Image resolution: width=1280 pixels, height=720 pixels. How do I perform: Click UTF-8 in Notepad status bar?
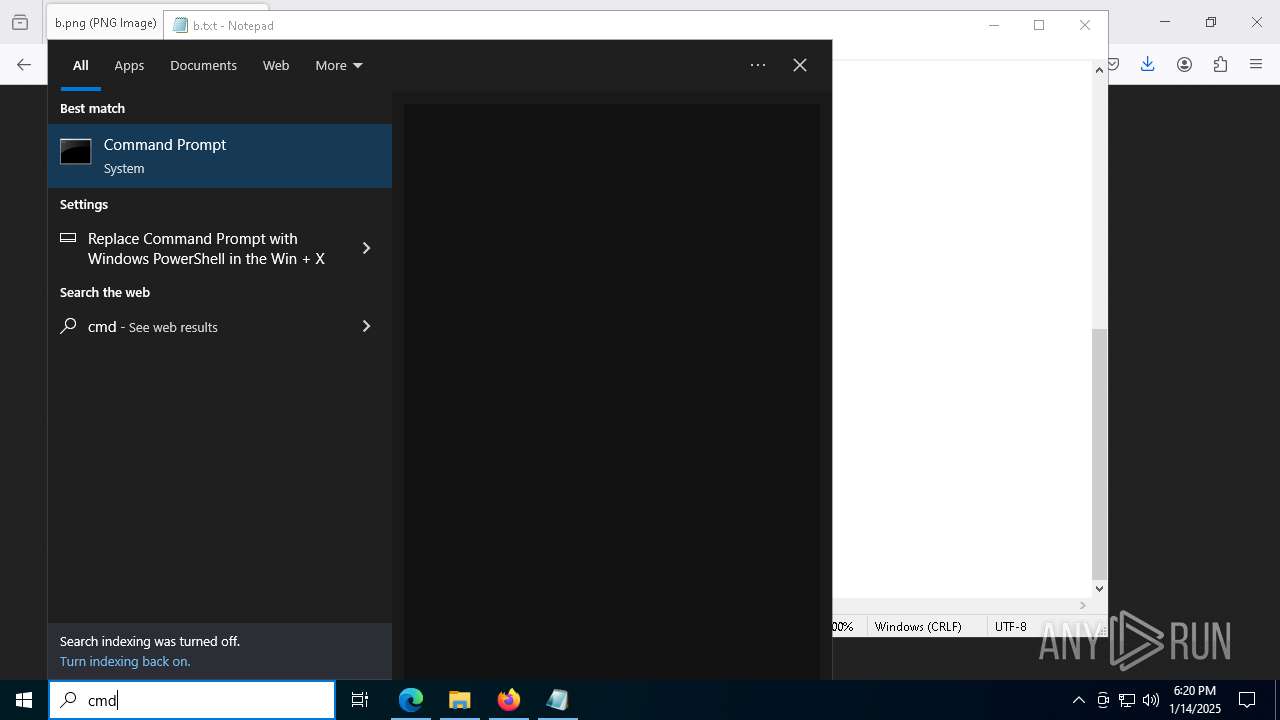[1010, 626]
